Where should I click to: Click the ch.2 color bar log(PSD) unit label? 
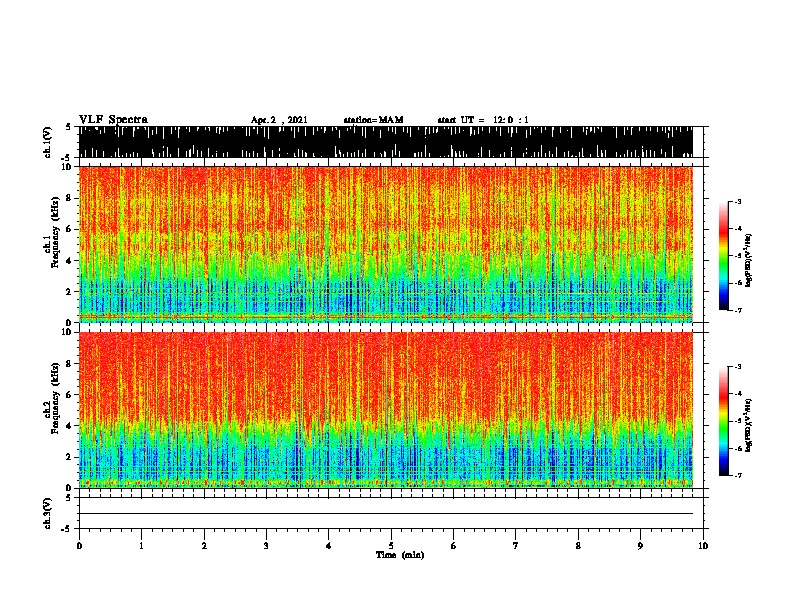coord(749,425)
